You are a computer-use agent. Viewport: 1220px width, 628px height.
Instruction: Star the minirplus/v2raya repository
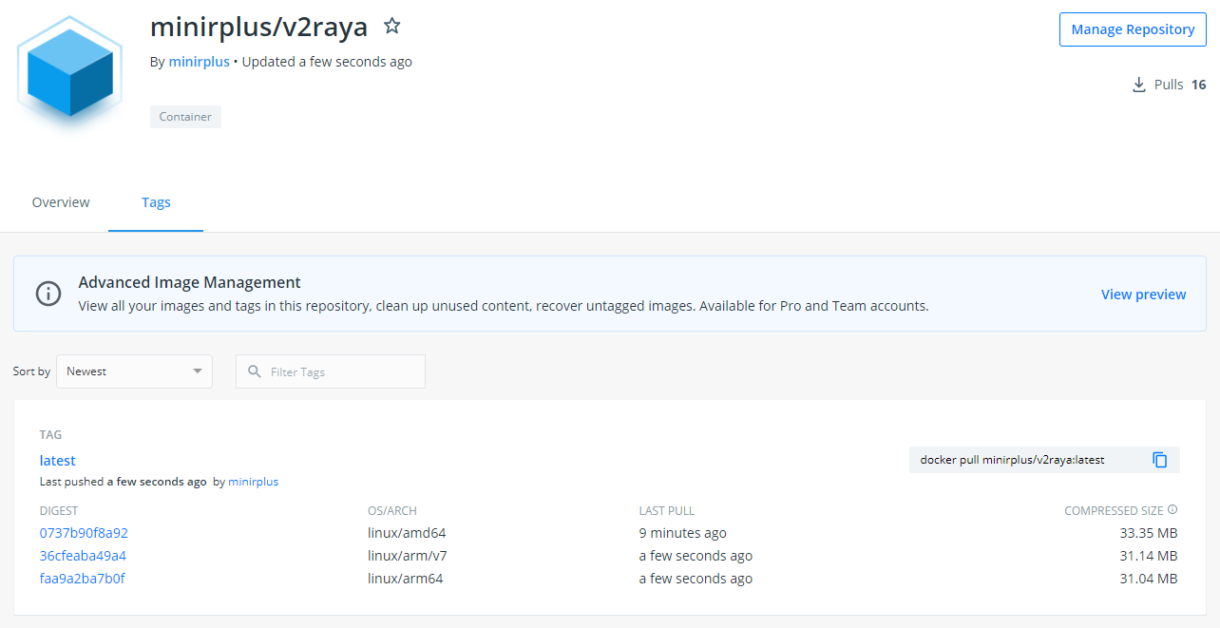point(392,26)
